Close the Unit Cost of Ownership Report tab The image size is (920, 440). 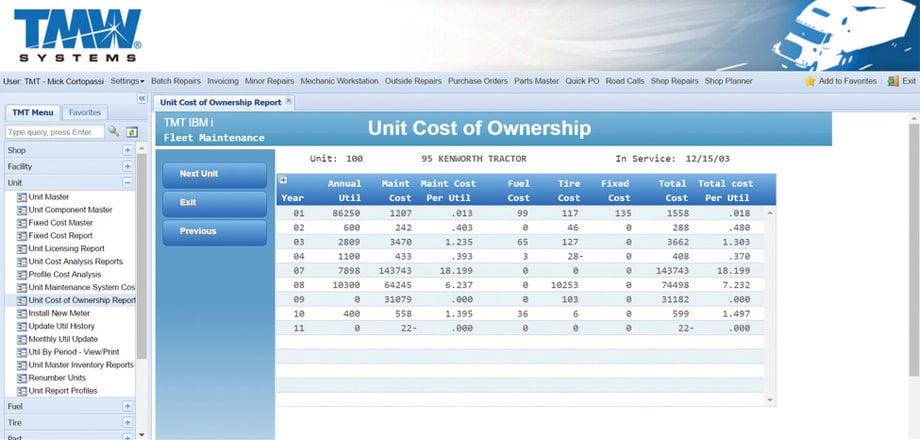point(288,101)
